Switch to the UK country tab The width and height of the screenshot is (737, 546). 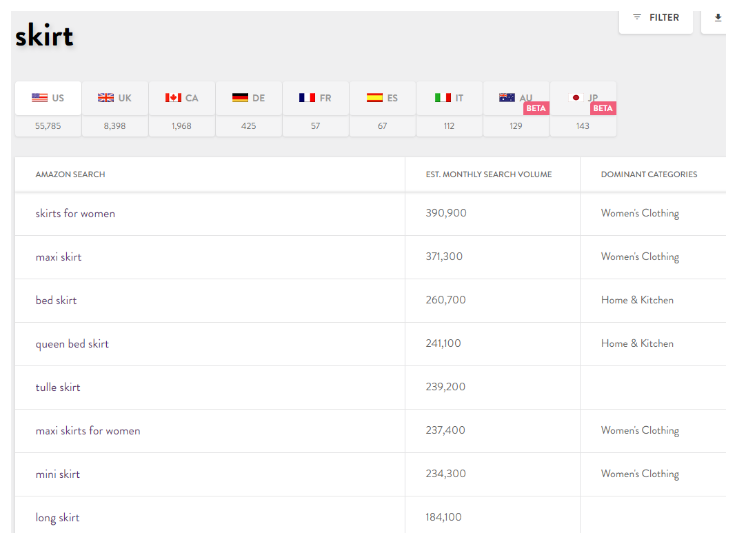[115, 98]
